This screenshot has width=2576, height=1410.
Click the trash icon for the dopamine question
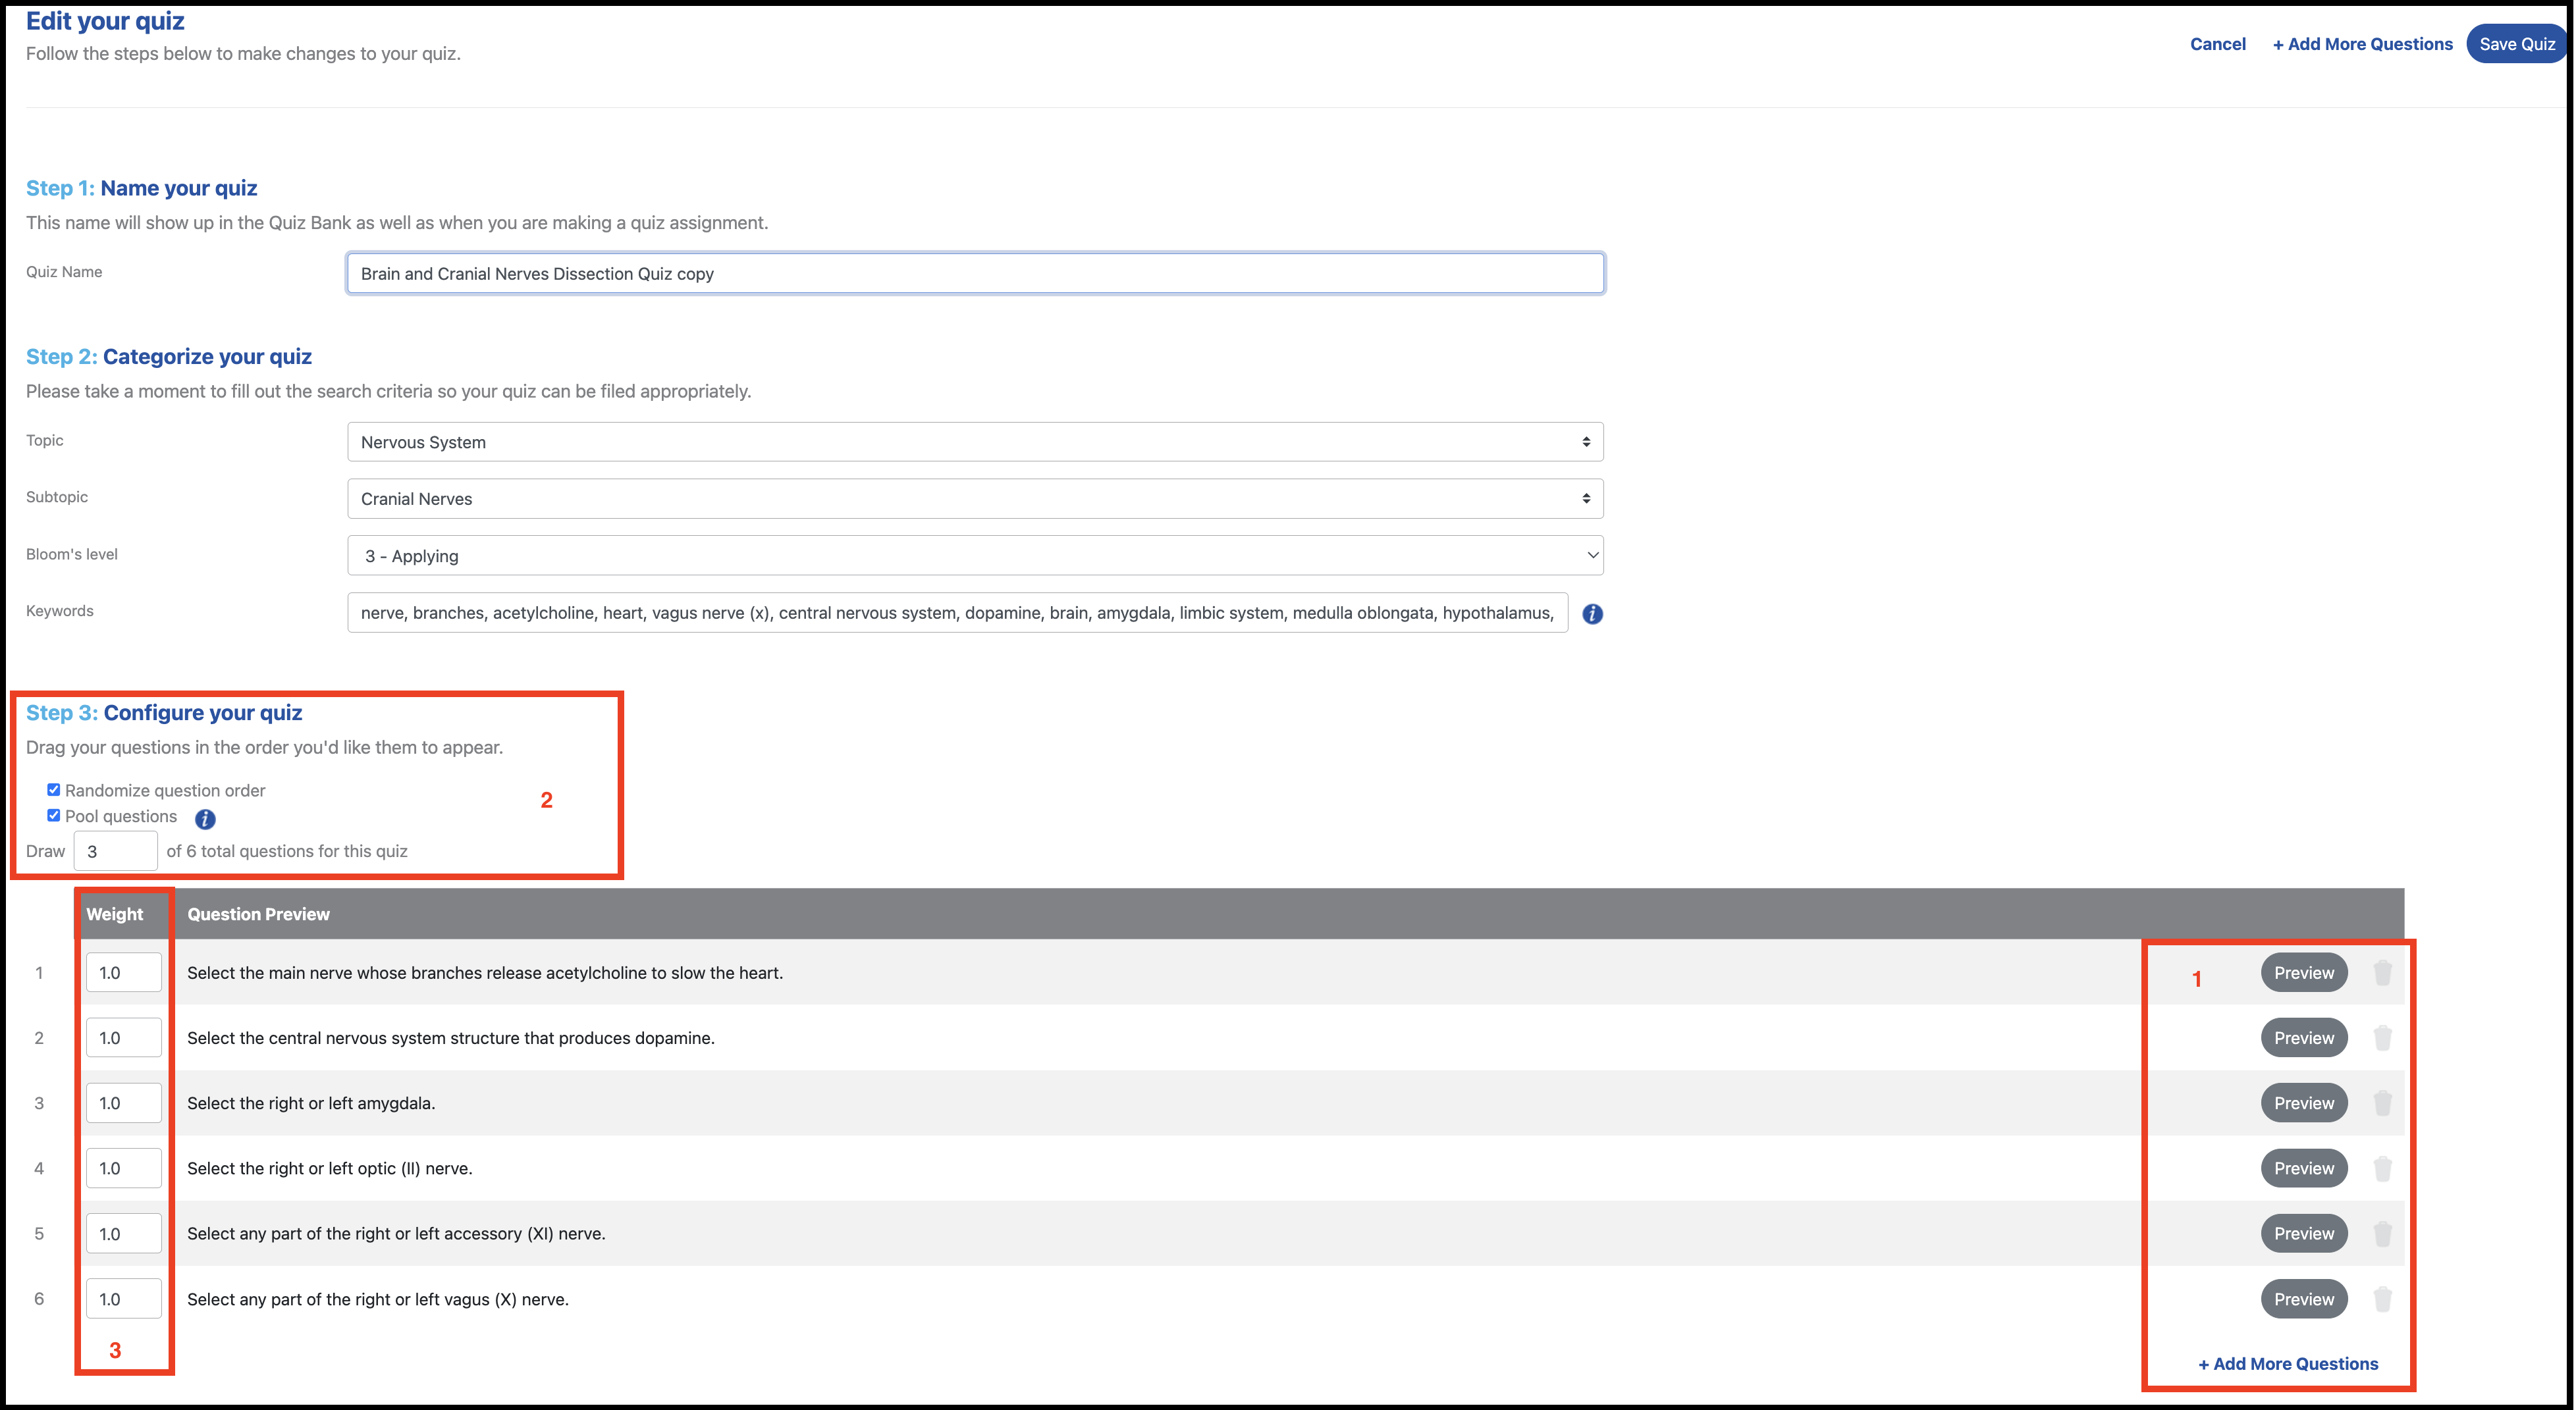2383,1037
